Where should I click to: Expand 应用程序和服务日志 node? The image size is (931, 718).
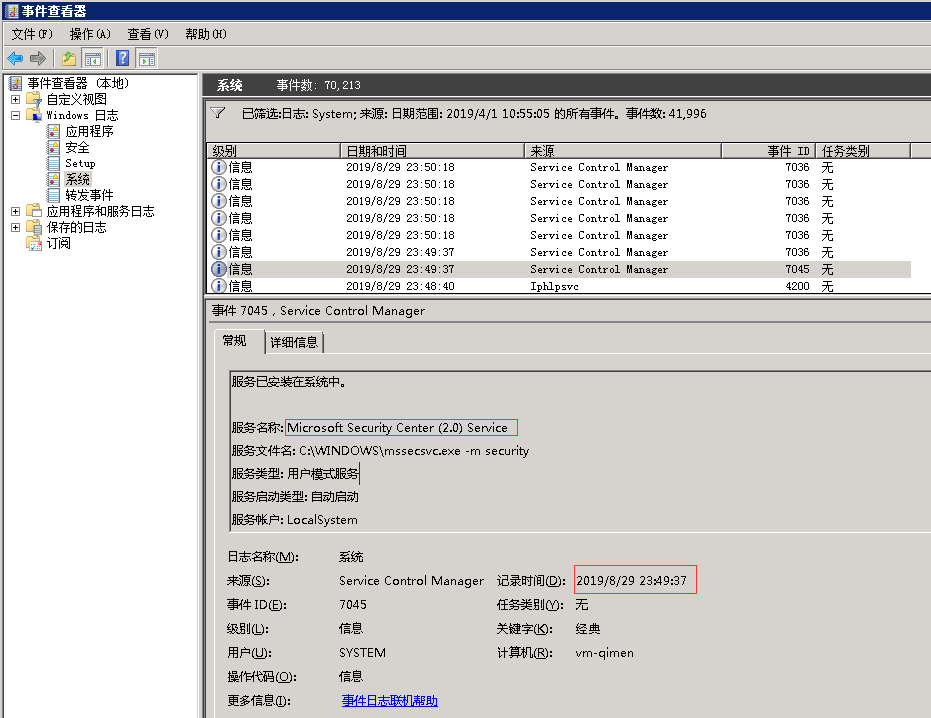[x=15, y=211]
